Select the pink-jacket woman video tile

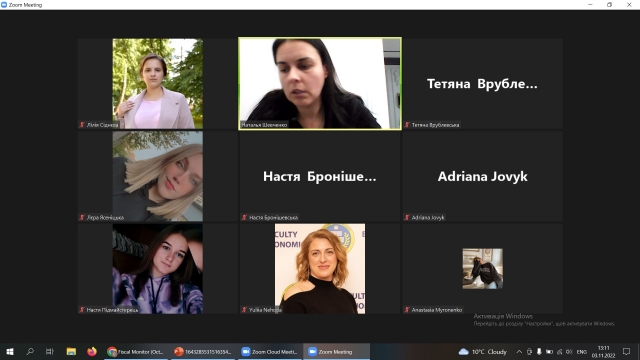tap(158, 84)
